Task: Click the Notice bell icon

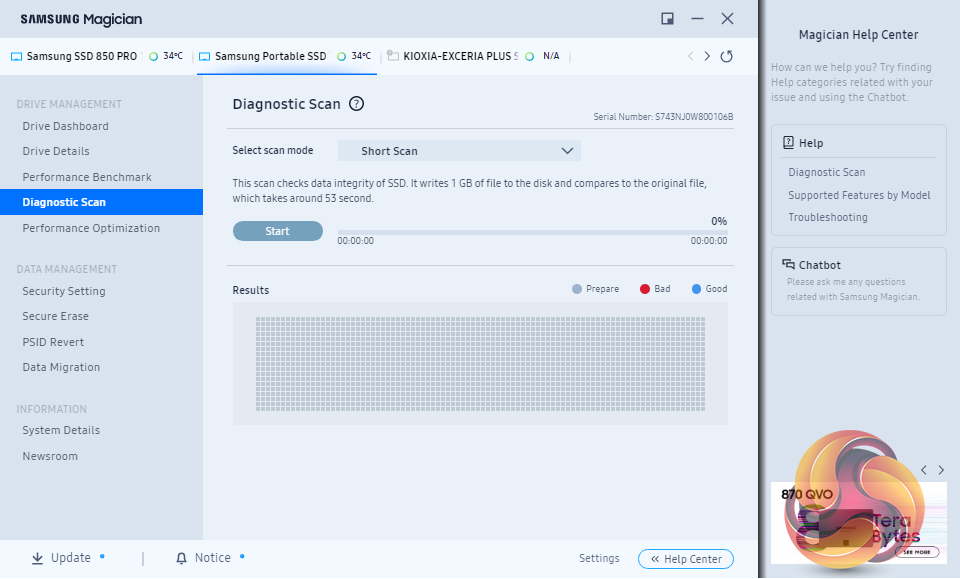Action: point(181,558)
